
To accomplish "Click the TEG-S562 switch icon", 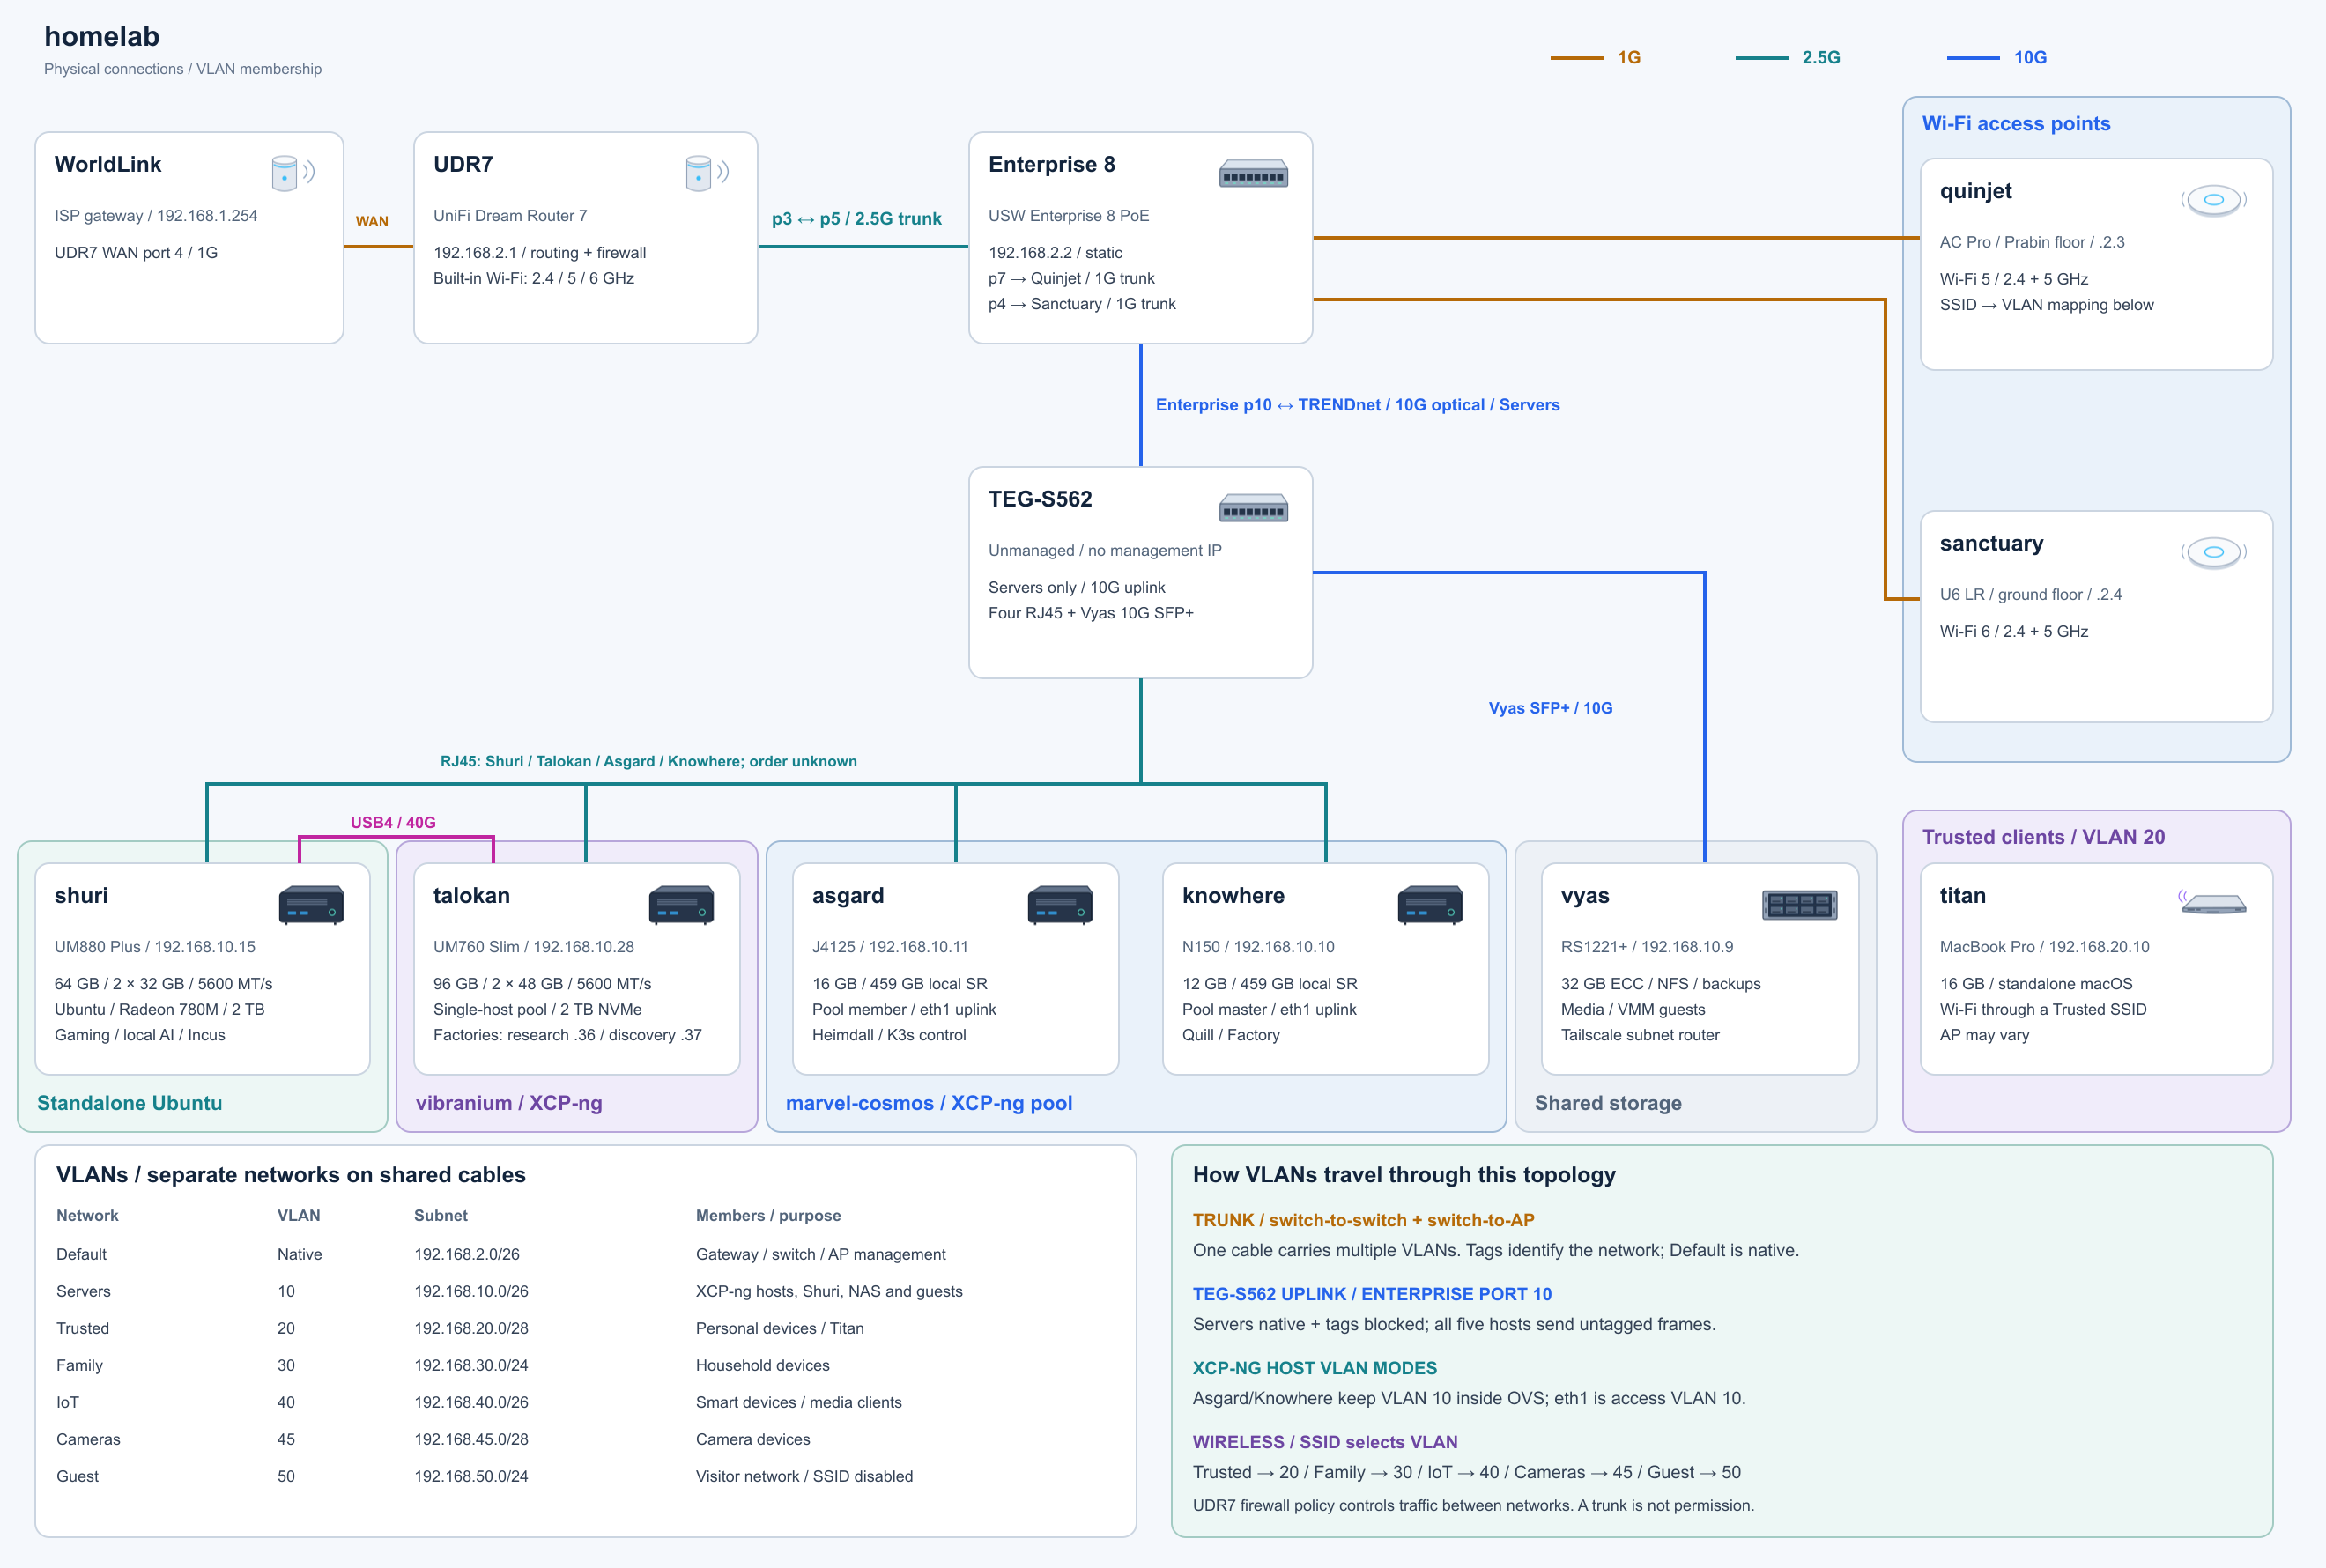I will [1253, 509].
